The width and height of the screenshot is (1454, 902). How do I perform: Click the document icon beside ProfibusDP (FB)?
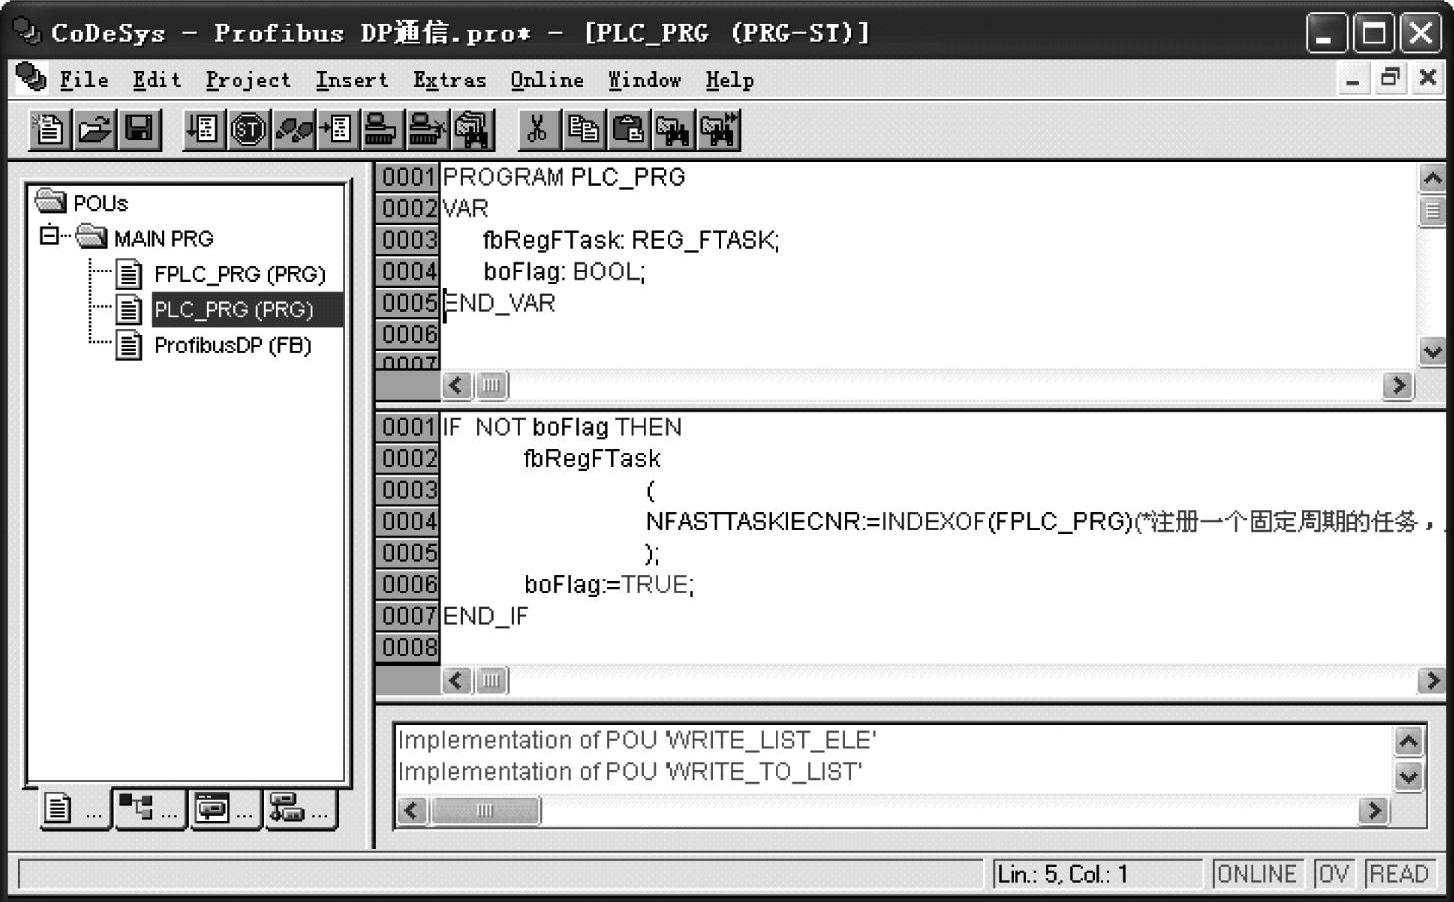[129, 345]
